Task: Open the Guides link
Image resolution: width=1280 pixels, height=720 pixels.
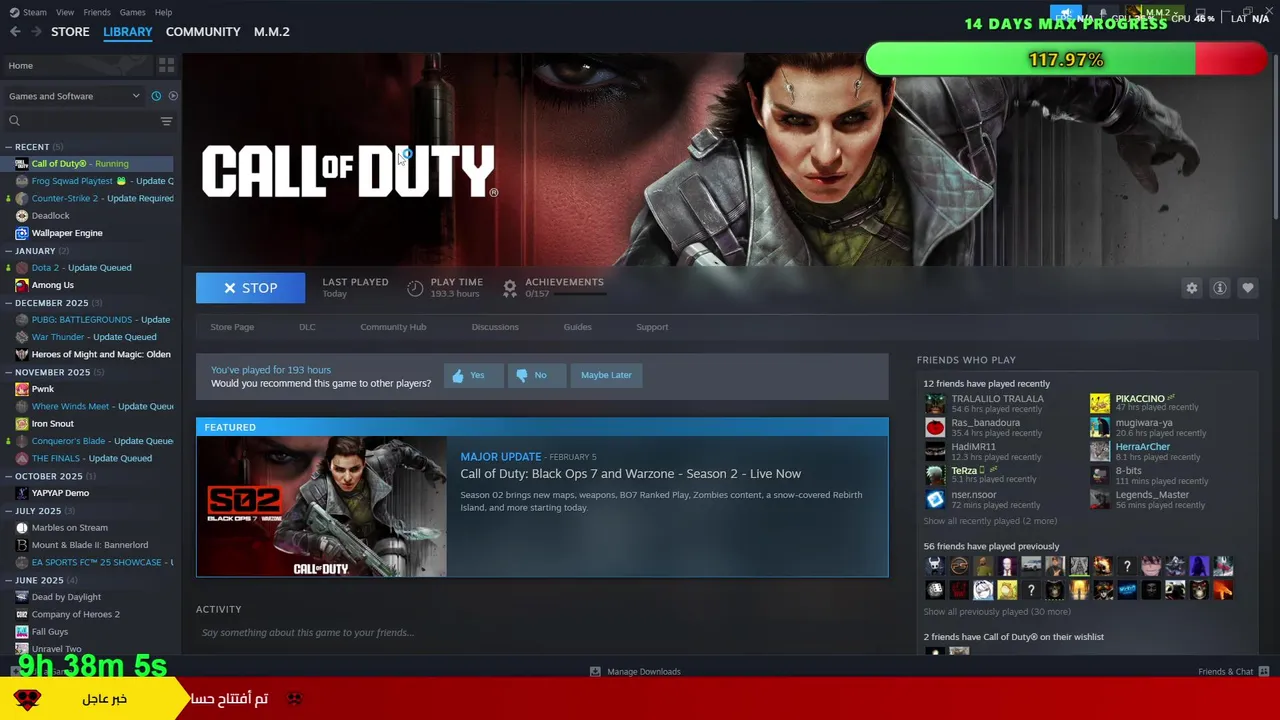Action: tap(577, 327)
